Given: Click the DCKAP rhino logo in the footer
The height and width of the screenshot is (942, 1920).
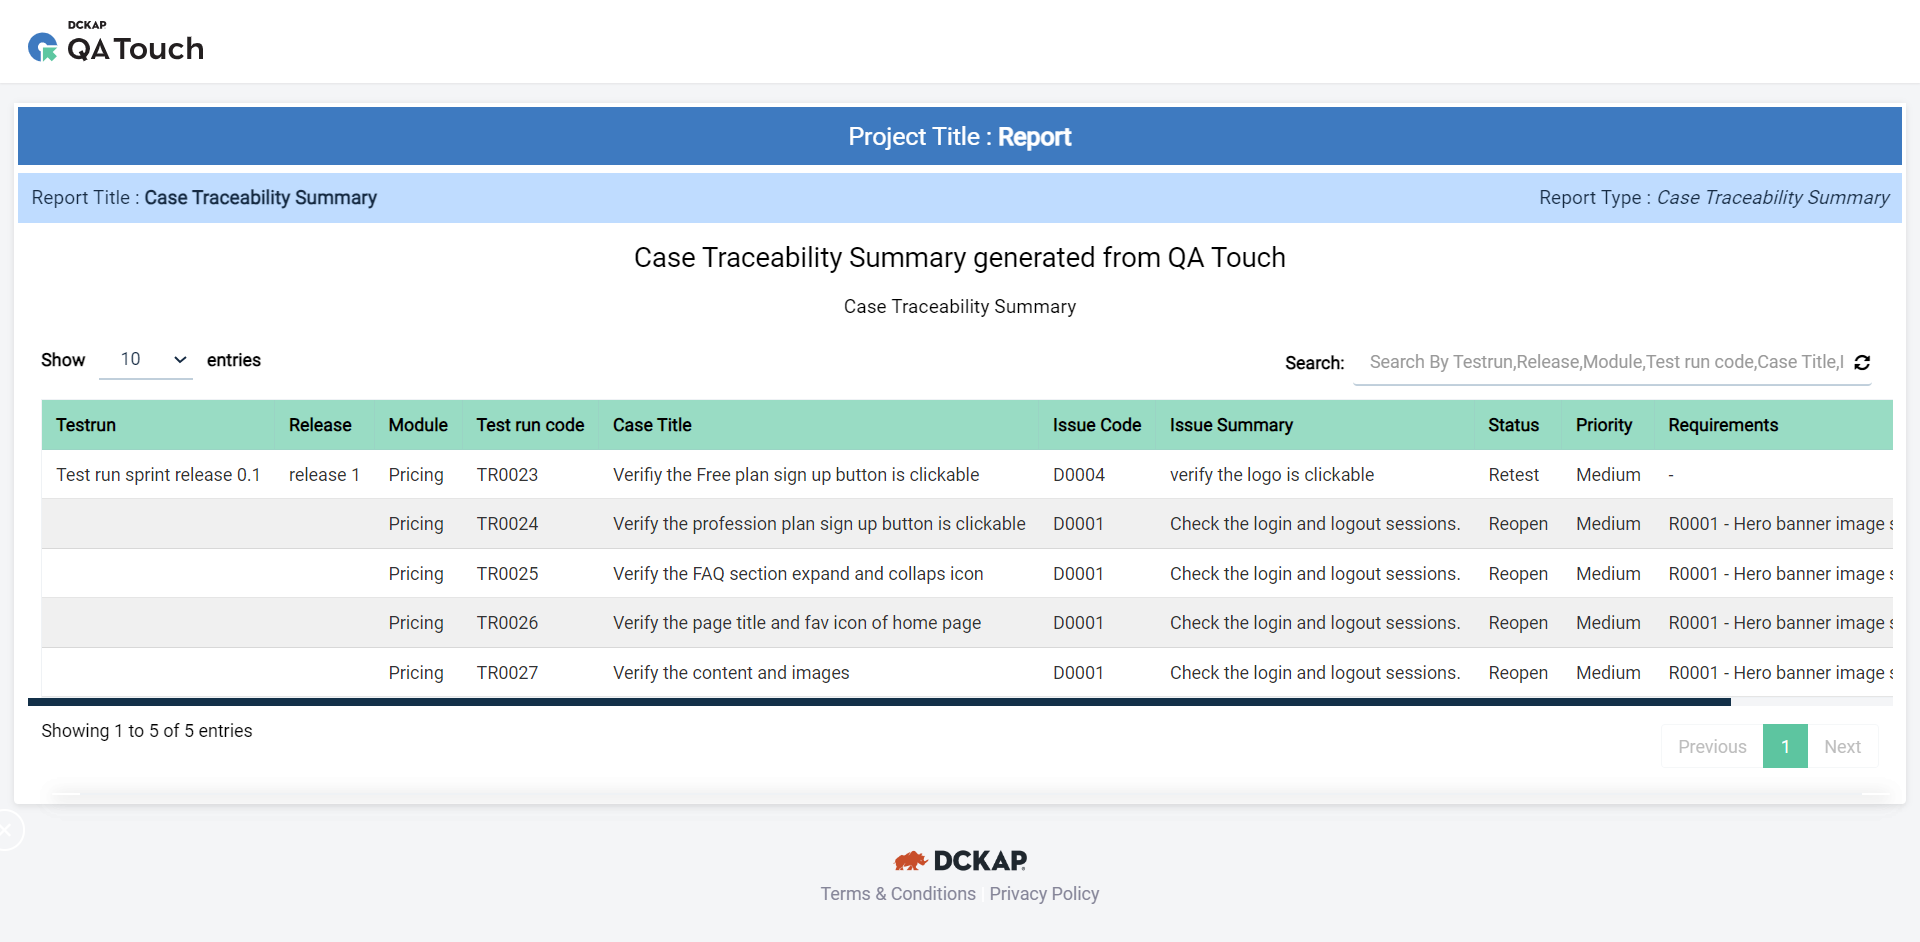Looking at the screenshot, I should point(960,860).
